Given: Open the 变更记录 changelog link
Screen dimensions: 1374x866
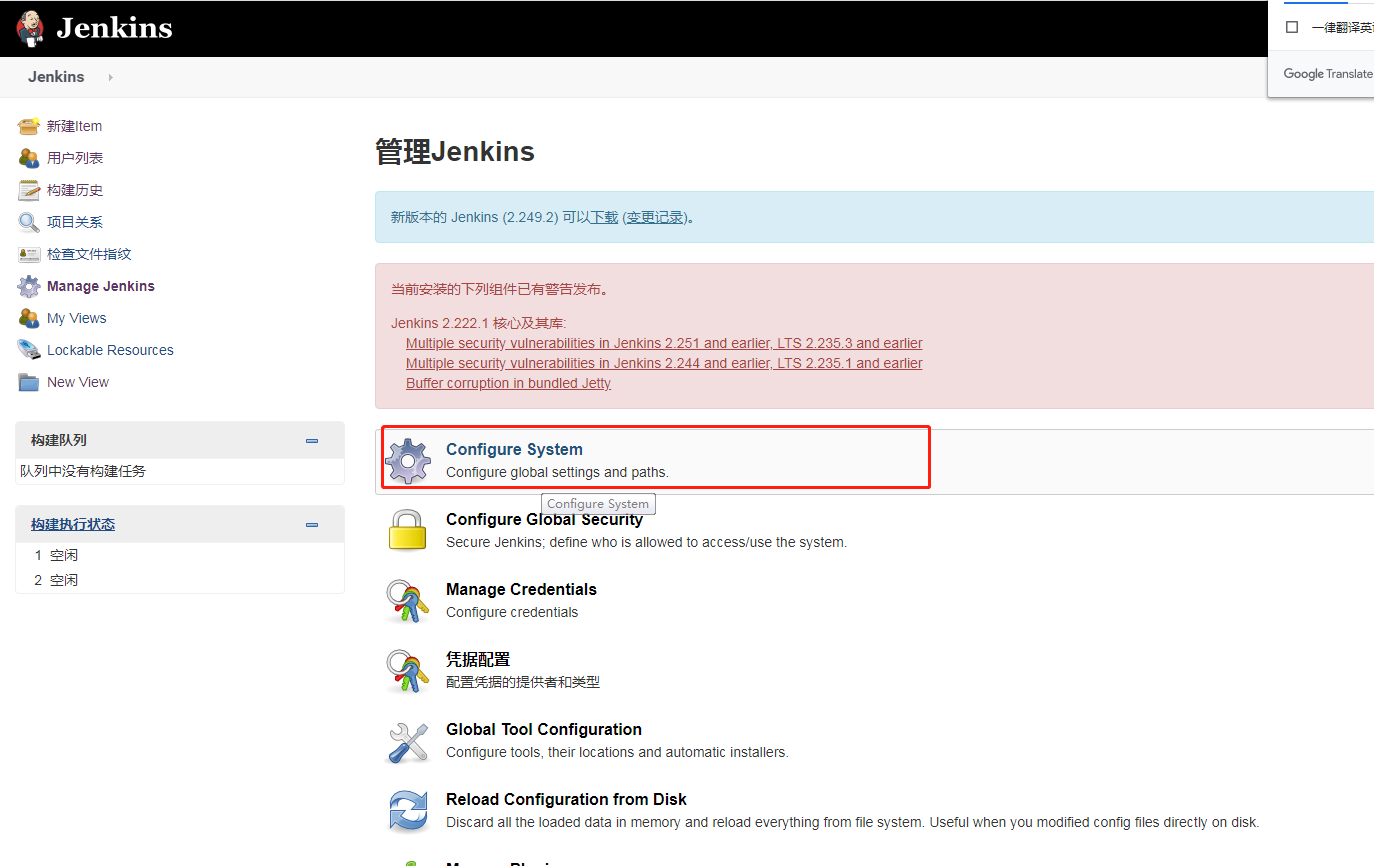Looking at the screenshot, I should point(655,217).
